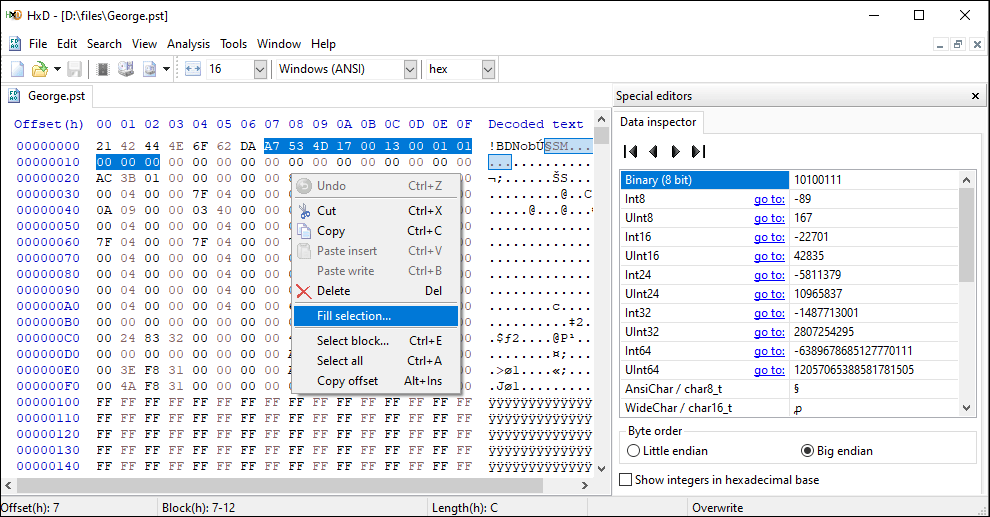The height and width of the screenshot is (517, 990).
Task: Click the bytes-per-row width icon
Action: 193,69
